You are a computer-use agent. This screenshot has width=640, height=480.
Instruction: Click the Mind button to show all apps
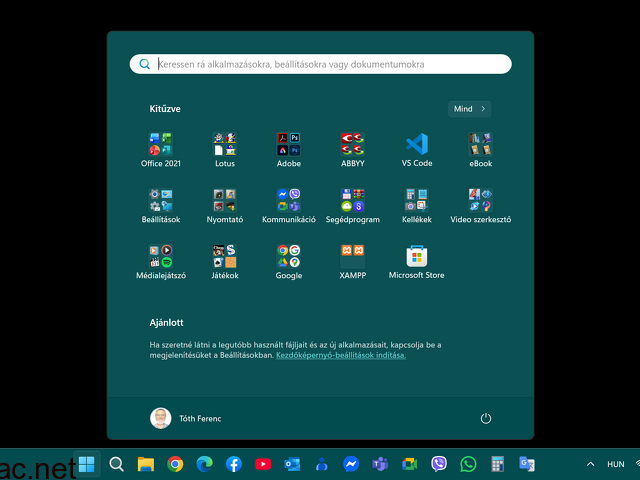tap(469, 109)
